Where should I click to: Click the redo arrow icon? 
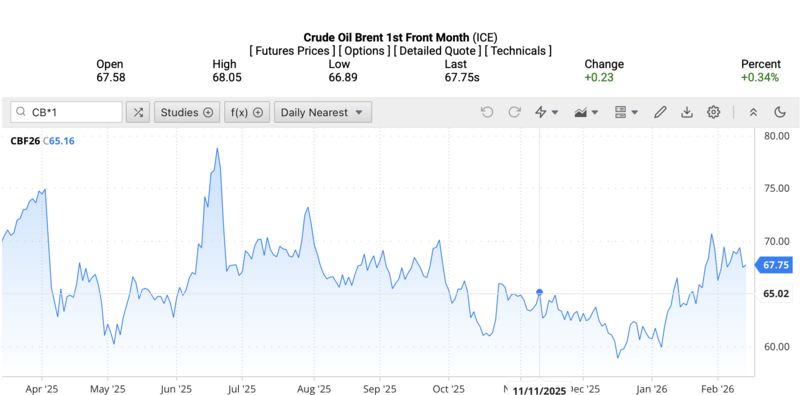[x=514, y=112]
